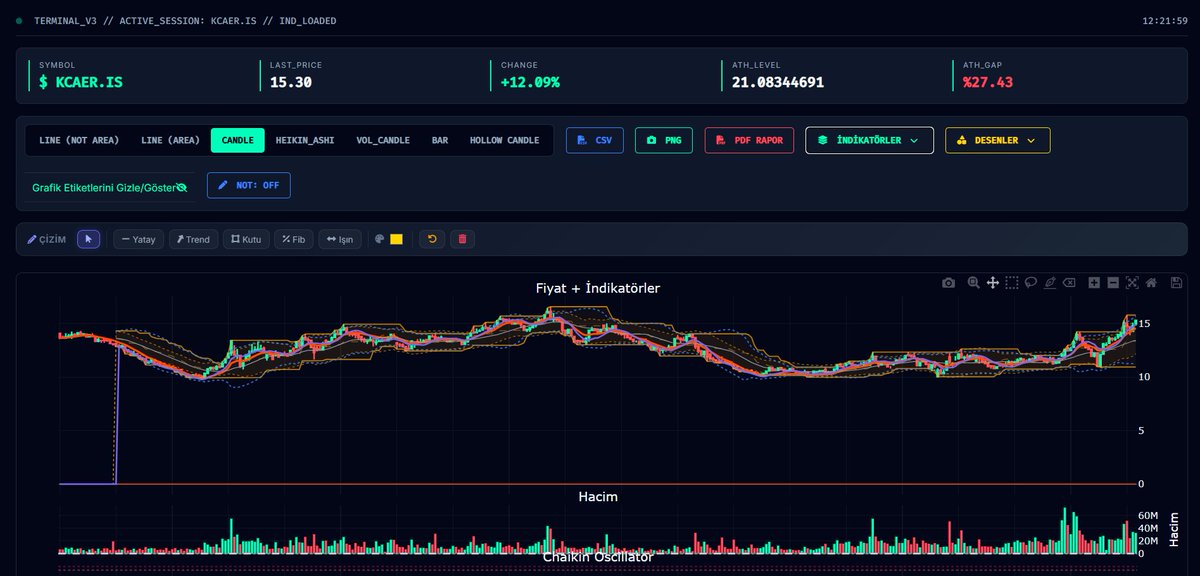The height and width of the screenshot is (576, 1200).
Task: Switch to HEIKIN_ASHI chart type
Action: point(306,140)
